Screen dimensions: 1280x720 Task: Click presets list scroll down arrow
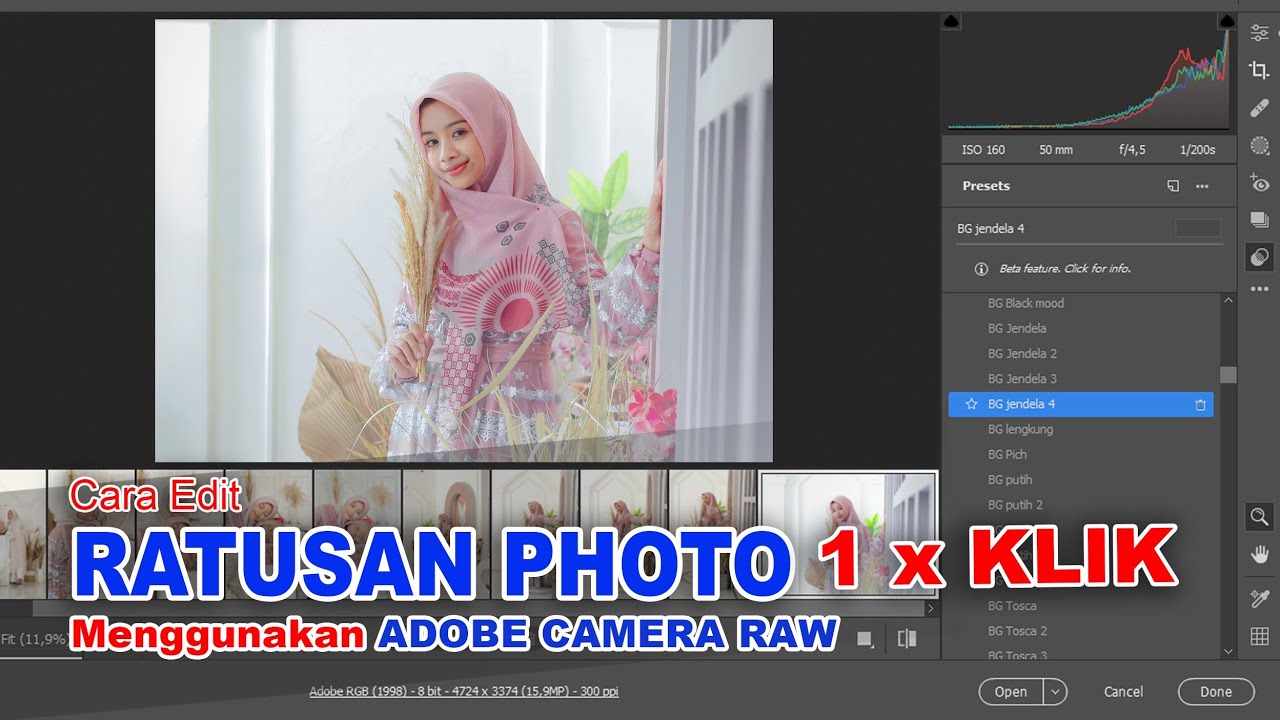click(x=1229, y=652)
